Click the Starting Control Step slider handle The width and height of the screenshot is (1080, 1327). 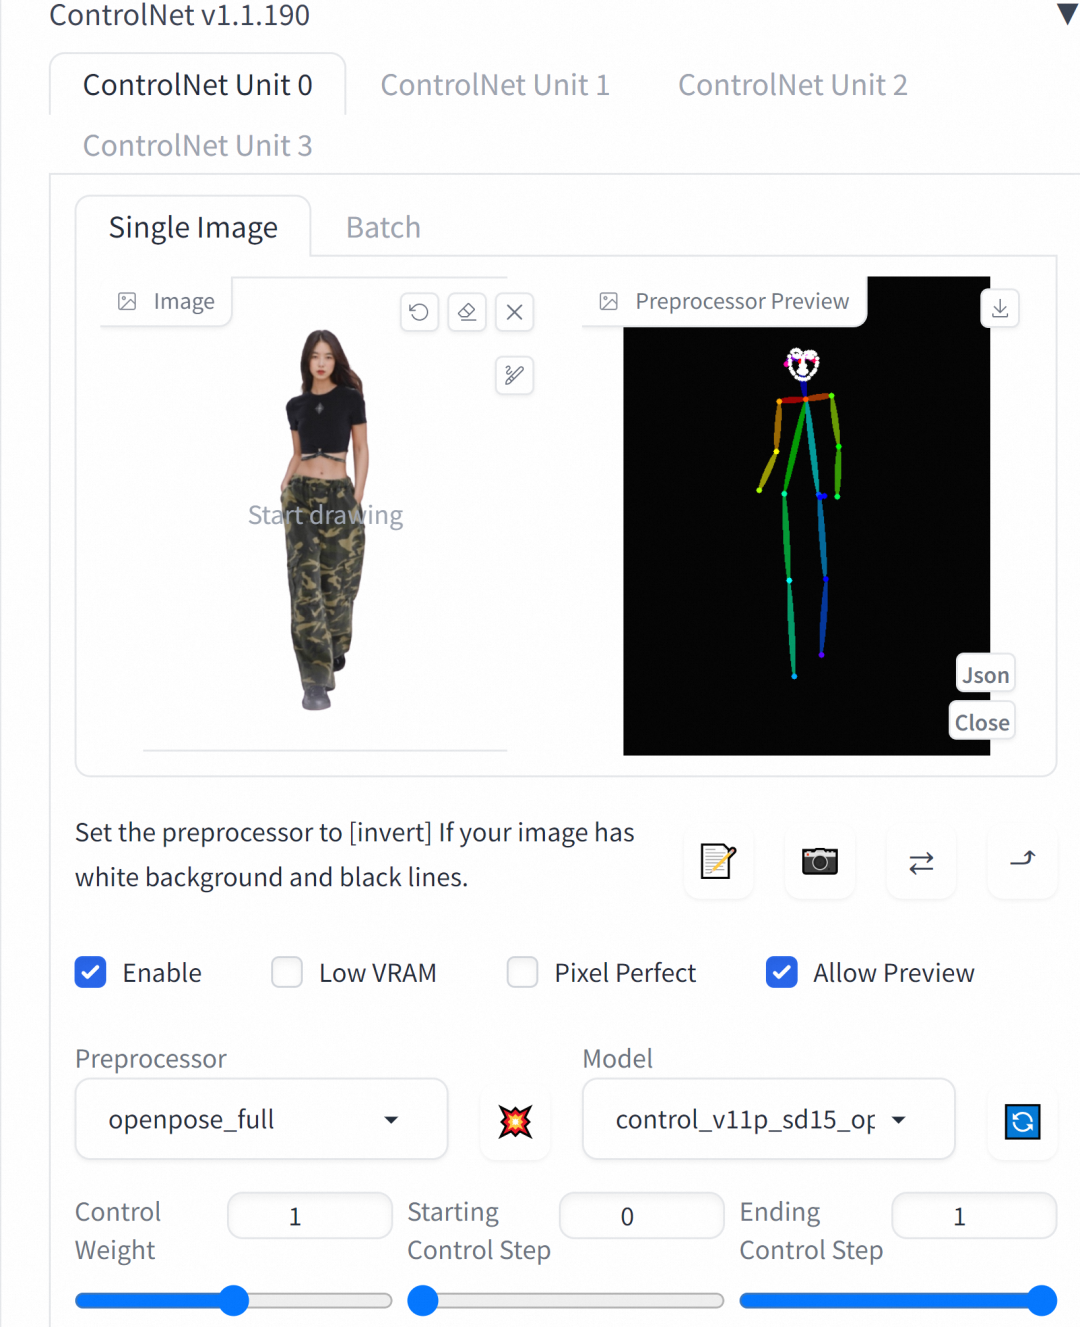tap(423, 1300)
